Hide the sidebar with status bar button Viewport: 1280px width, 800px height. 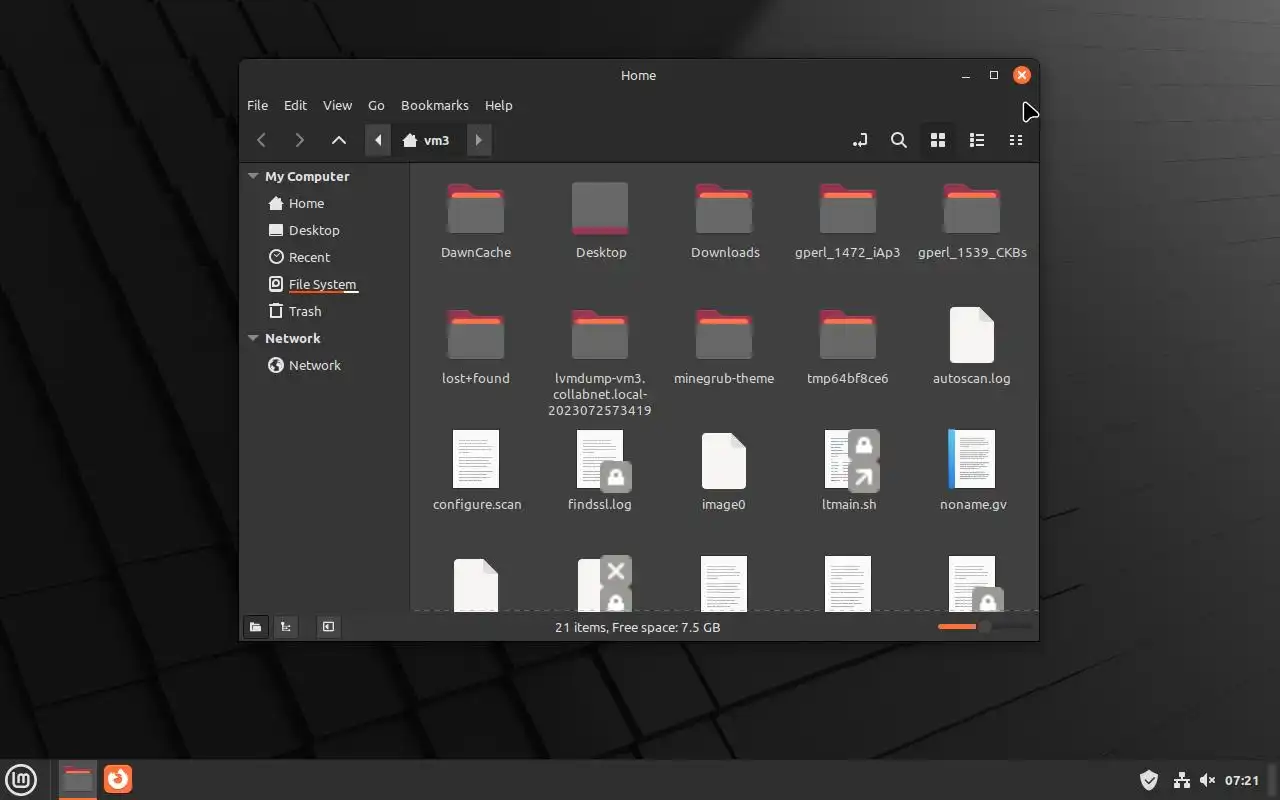pyautogui.click(x=328, y=627)
